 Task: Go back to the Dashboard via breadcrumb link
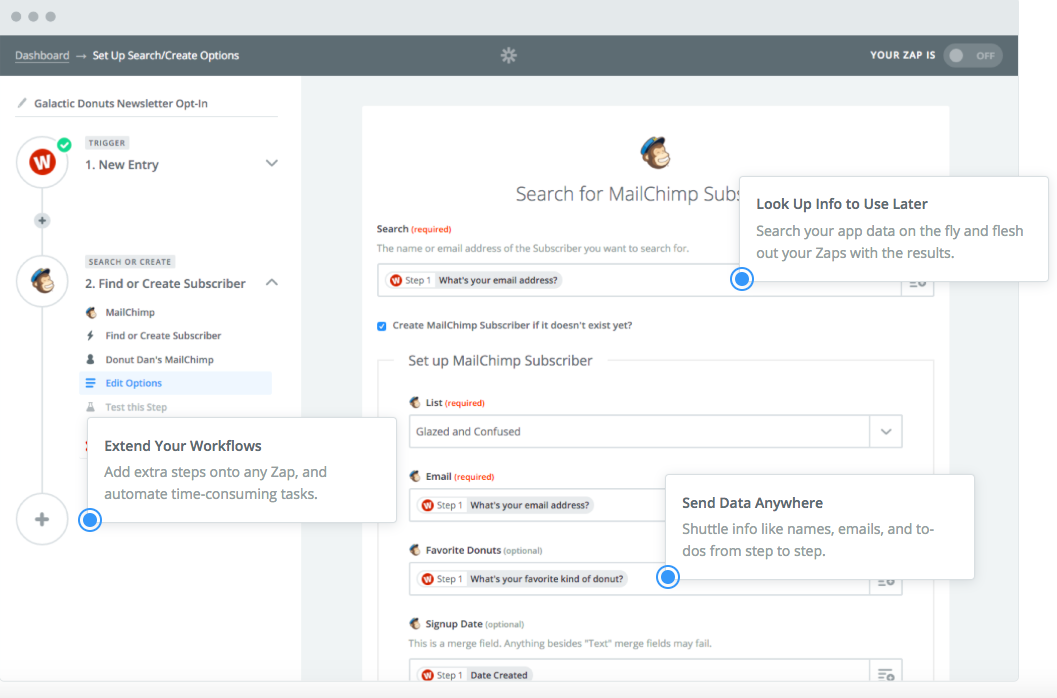(40, 55)
